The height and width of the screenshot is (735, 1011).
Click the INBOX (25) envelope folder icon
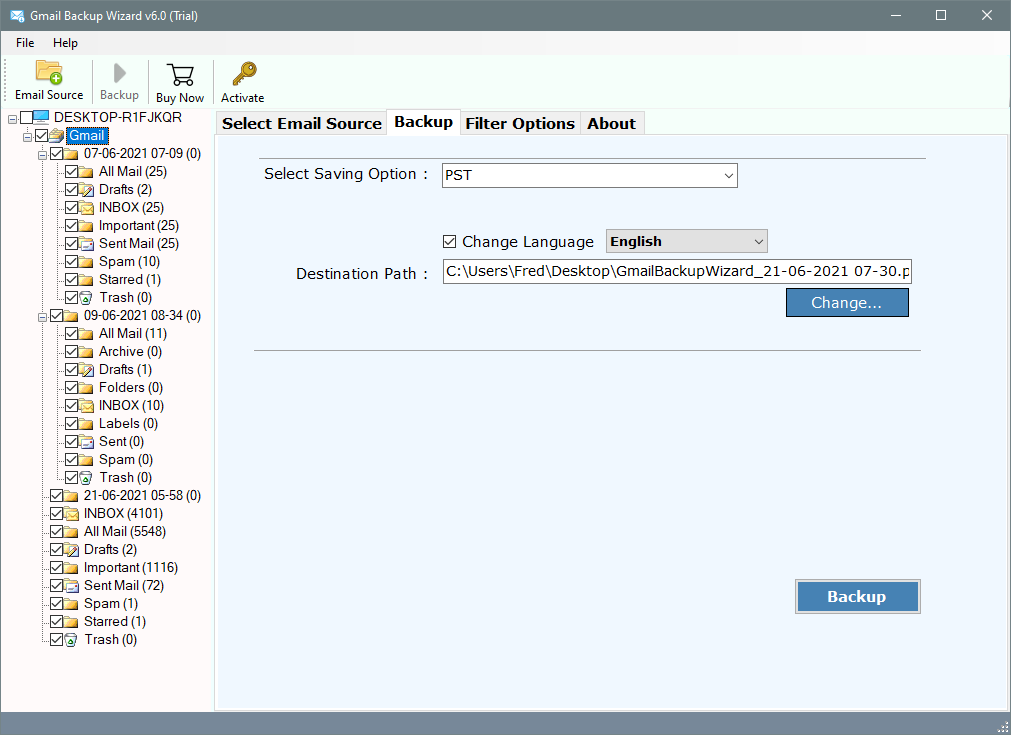coord(86,208)
